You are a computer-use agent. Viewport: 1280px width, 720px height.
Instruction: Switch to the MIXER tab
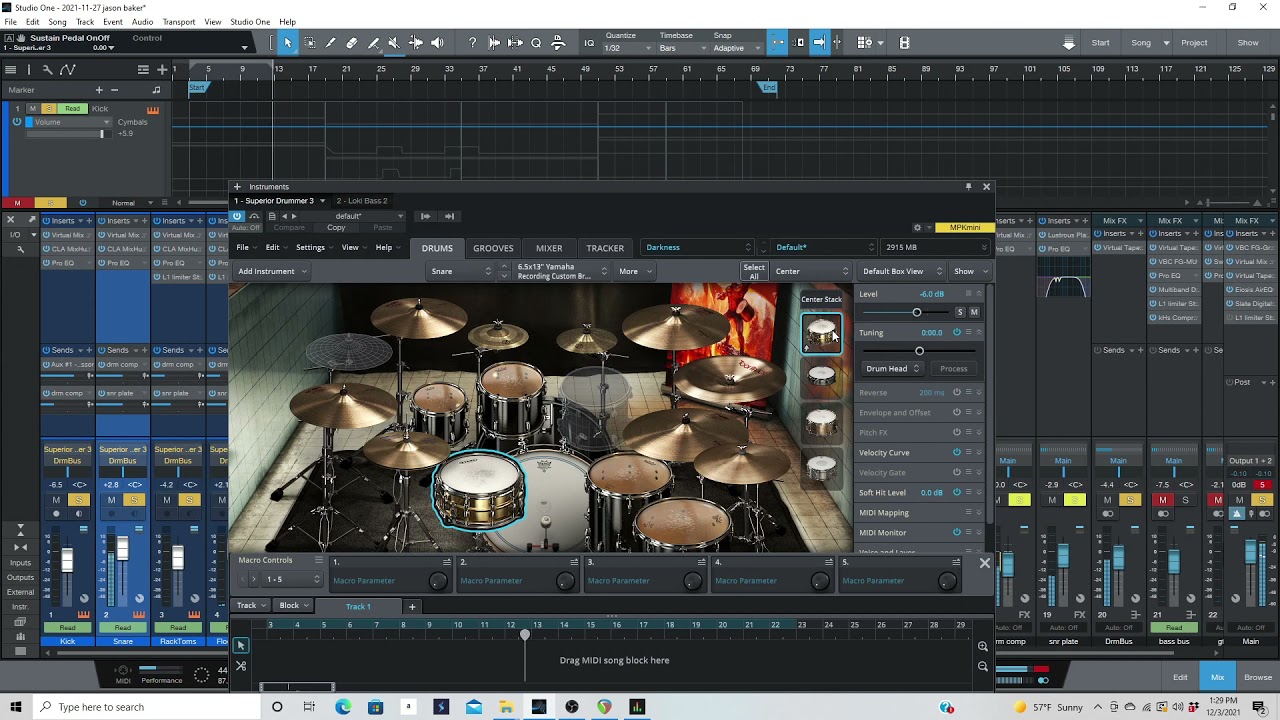tap(549, 248)
